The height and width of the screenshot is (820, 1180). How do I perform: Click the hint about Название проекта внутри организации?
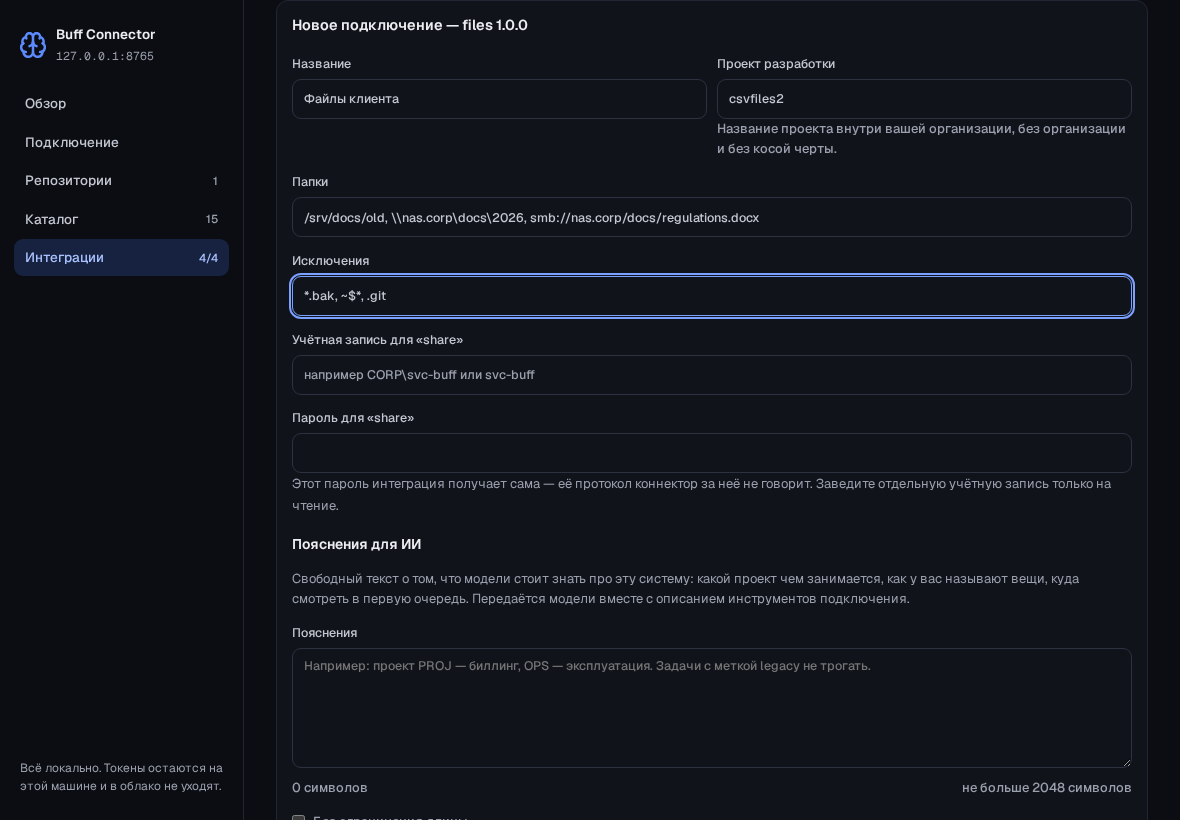(x=921, y=138)
